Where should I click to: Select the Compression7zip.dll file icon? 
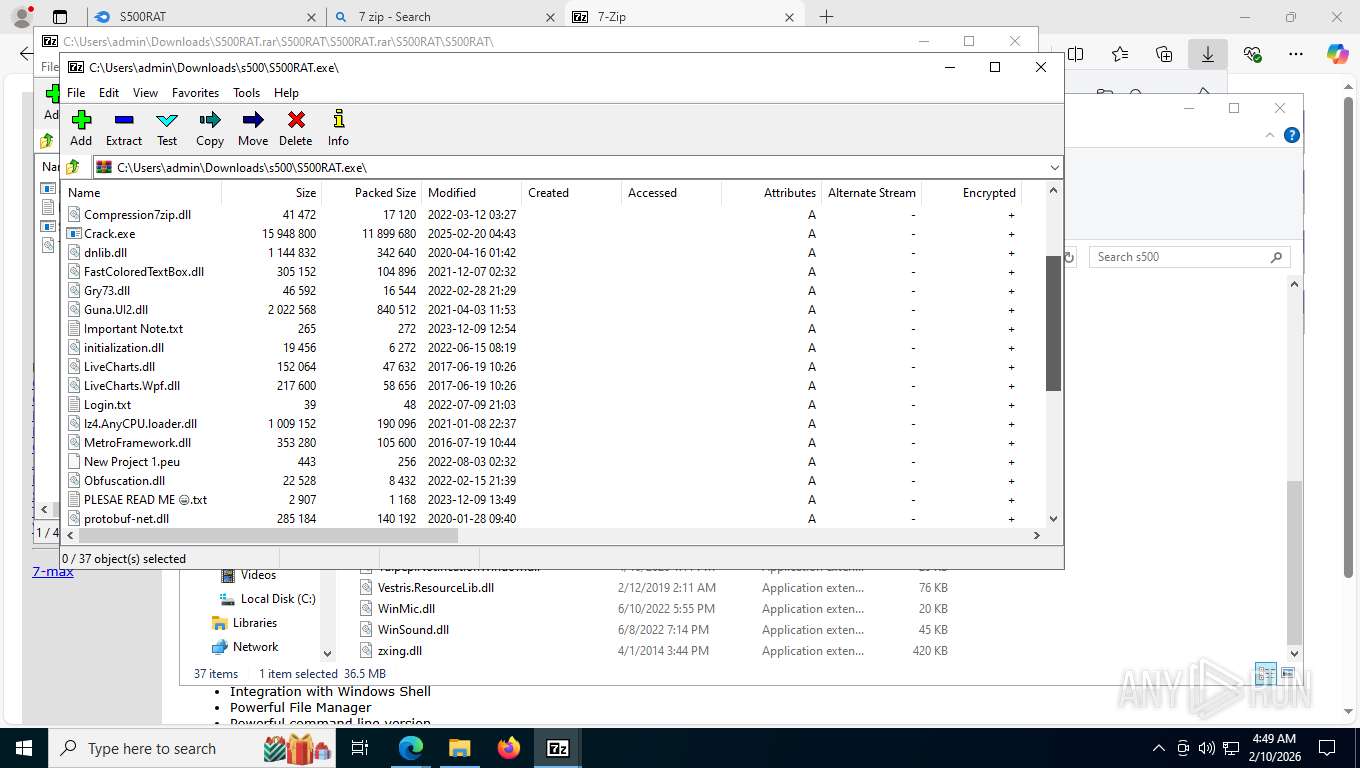pos(73,215)
